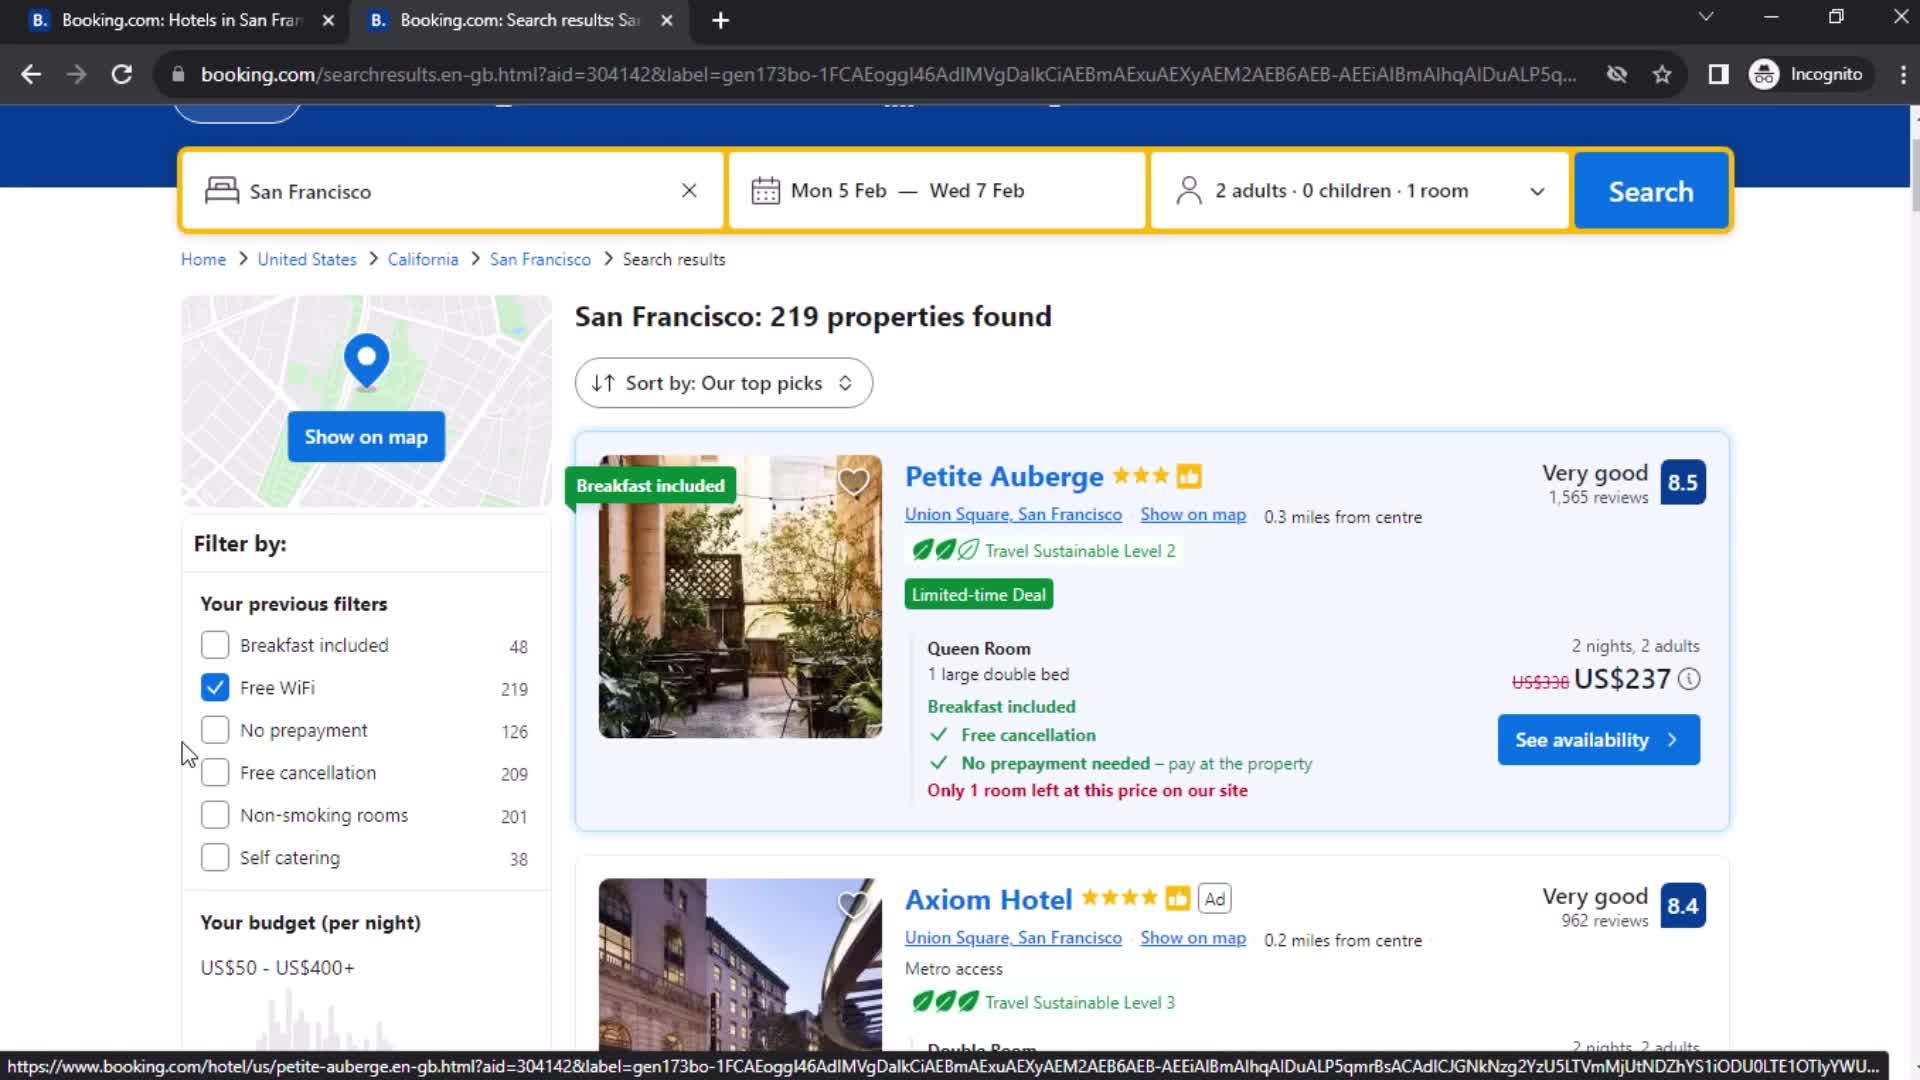Screen dimensions: 1920x1080
Task: Click the map pin on the map preview
Action: [x=366, y=361]
